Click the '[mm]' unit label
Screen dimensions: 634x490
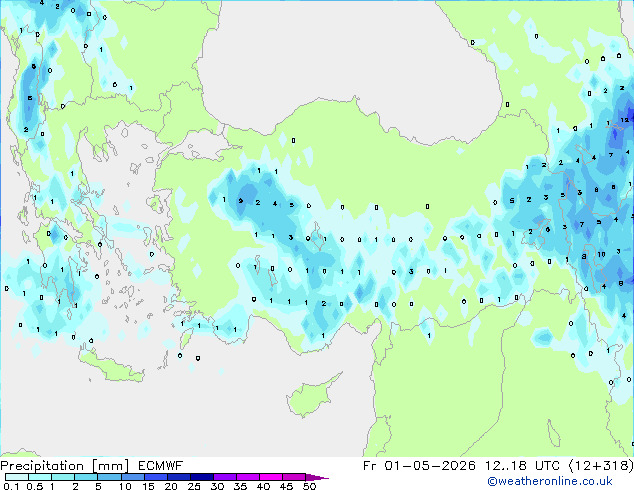[110, 466]
